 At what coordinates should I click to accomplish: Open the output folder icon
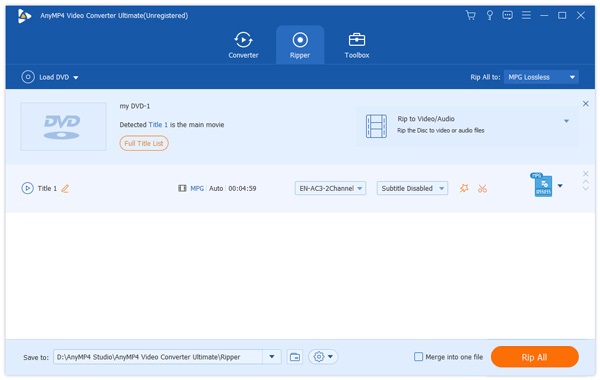tap(295, 357)
